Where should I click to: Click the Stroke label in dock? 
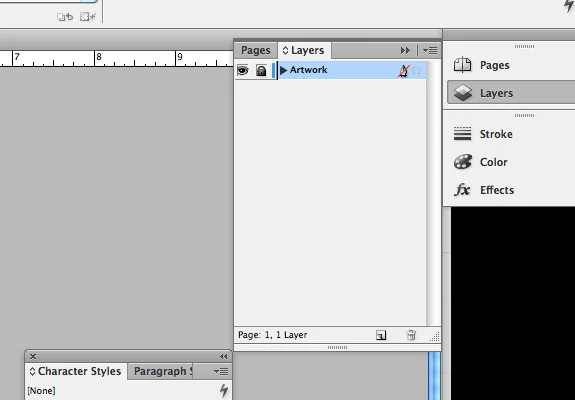[496, 134]
